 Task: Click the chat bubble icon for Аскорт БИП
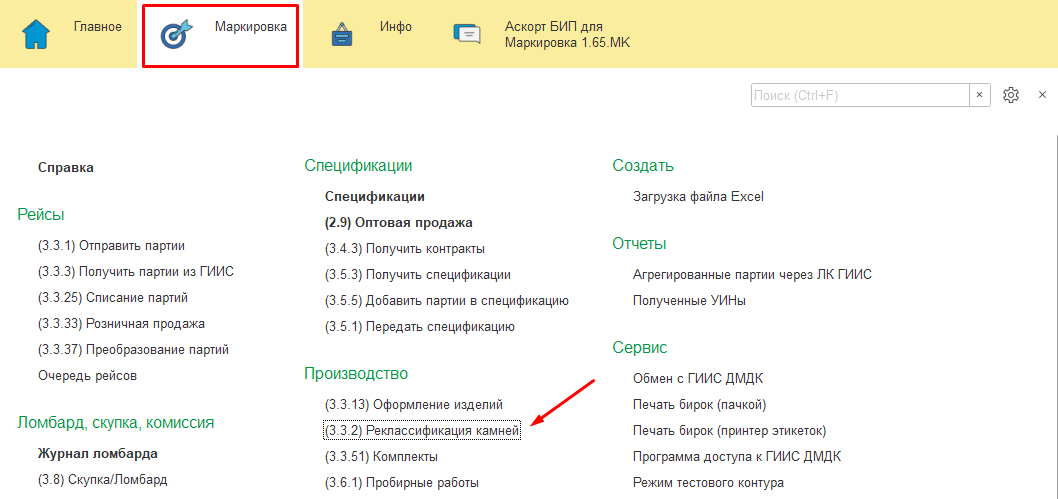click(x=468, y=34)
